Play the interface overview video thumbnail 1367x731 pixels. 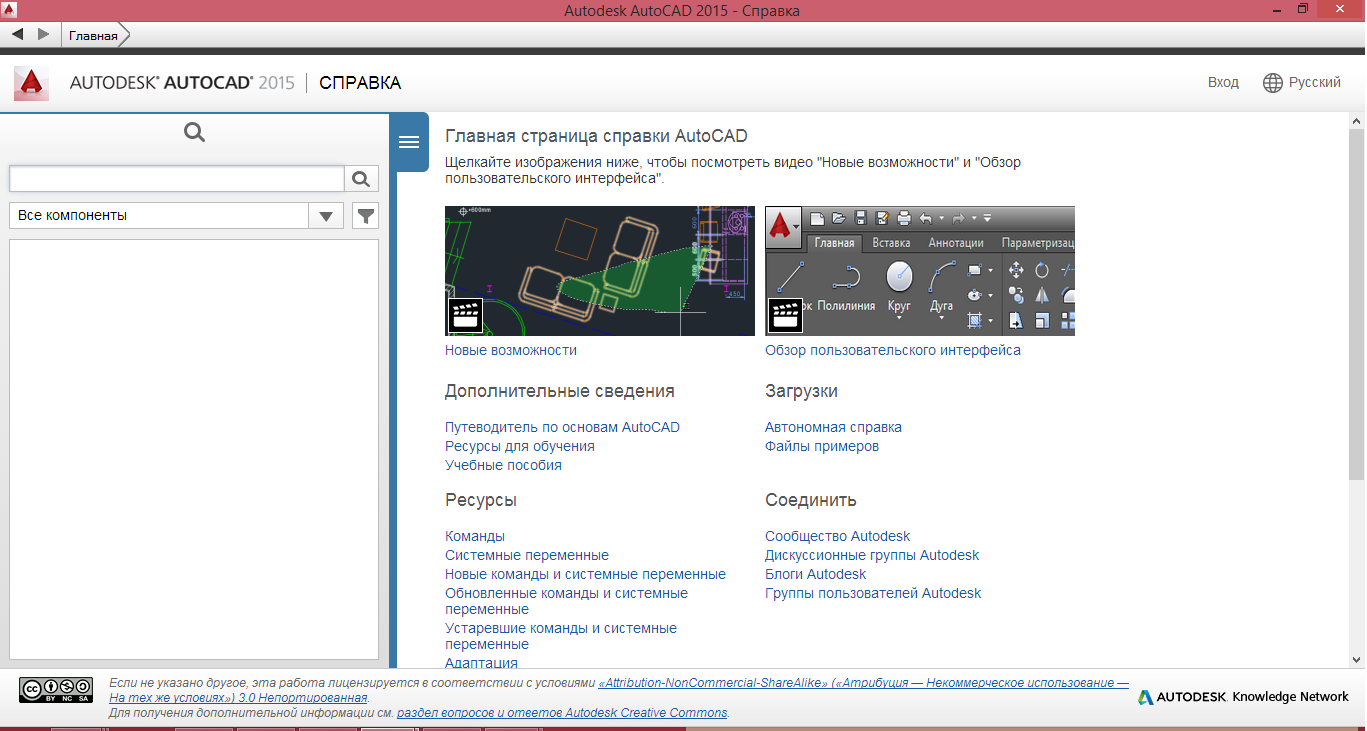click(x=920, y=271)
